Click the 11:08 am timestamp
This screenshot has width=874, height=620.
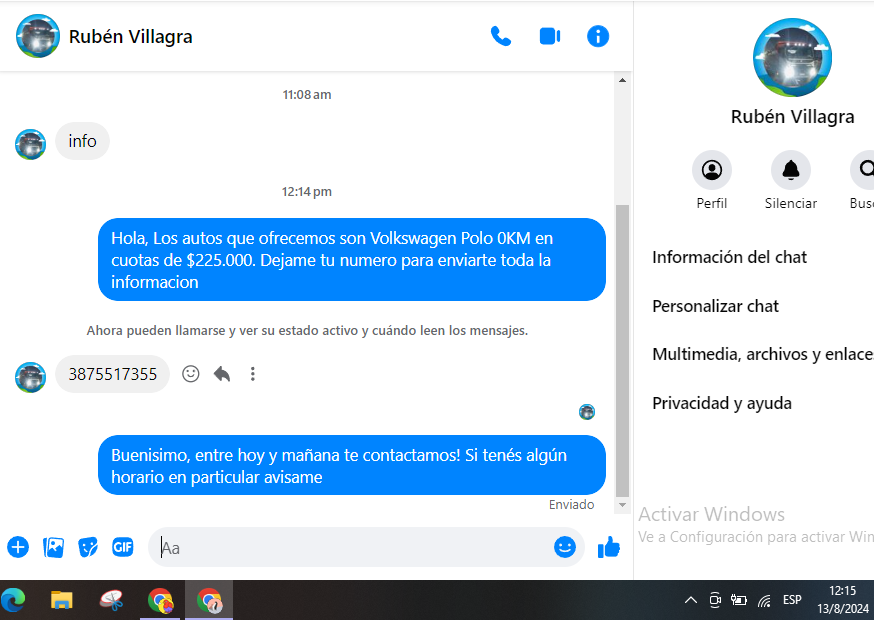307,95
